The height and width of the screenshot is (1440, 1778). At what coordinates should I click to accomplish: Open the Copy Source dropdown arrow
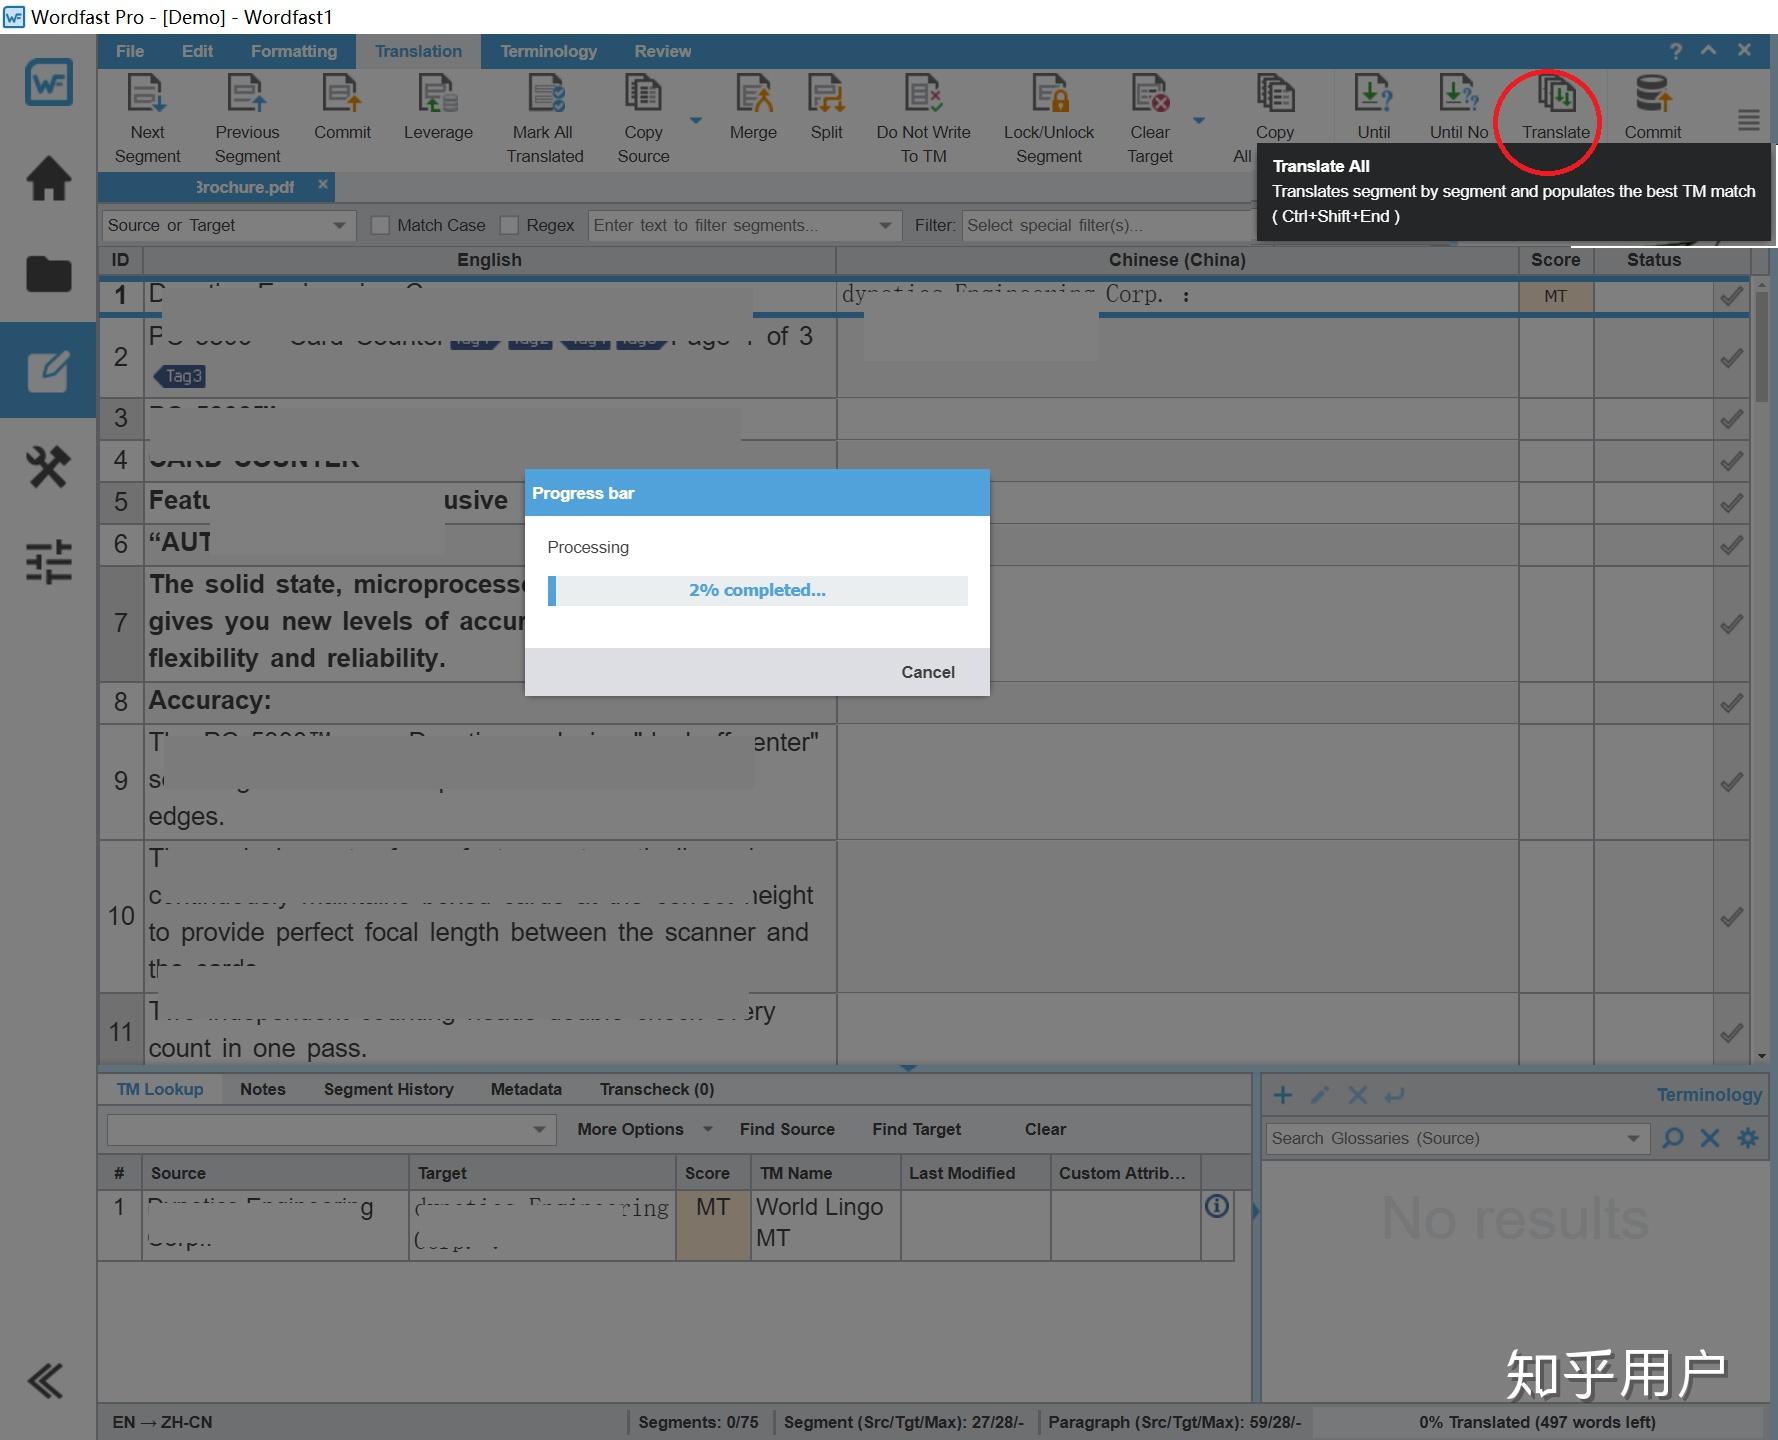click(696, 121)
